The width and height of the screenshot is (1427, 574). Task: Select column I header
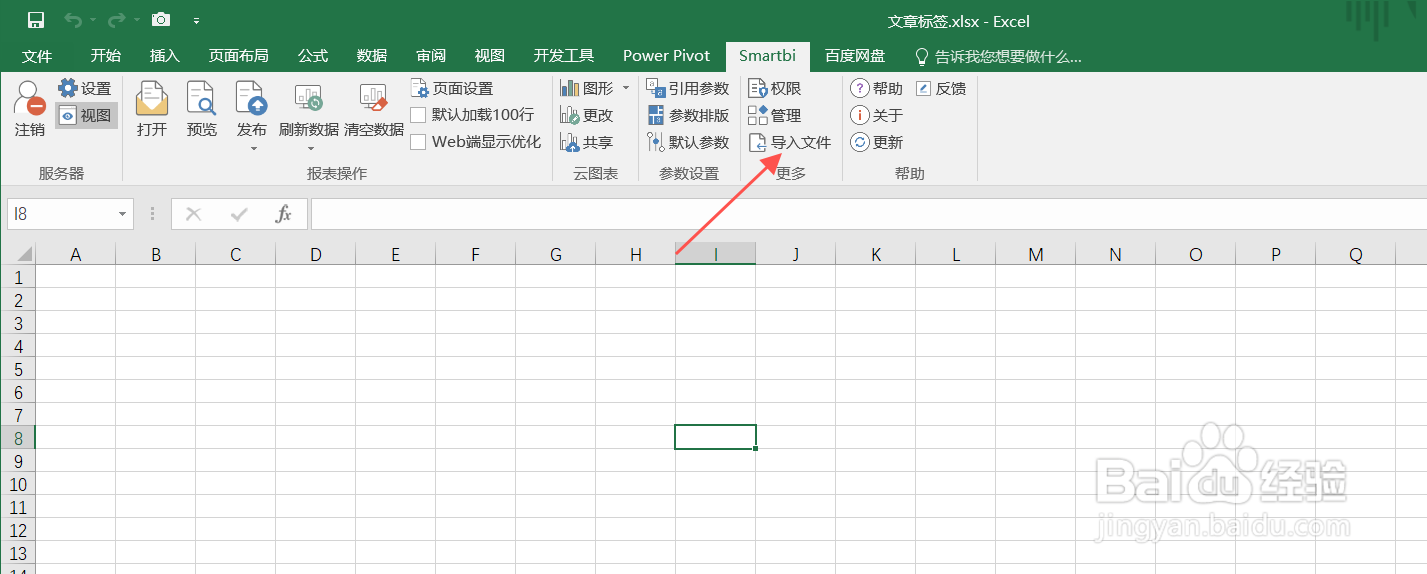pos(716,255)
